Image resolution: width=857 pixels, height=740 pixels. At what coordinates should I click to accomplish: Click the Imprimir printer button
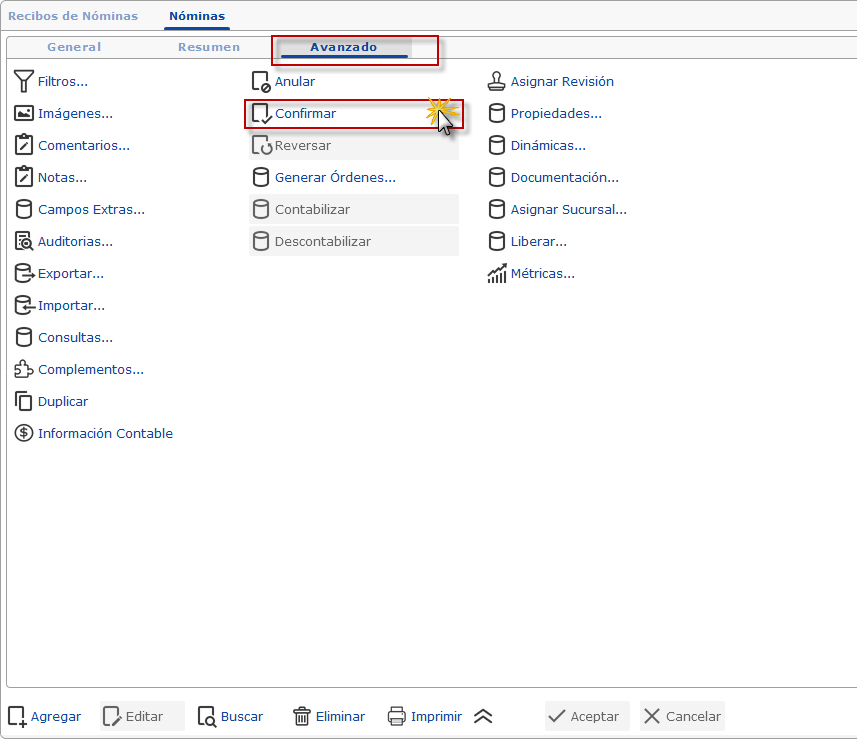tap(425, 716)
